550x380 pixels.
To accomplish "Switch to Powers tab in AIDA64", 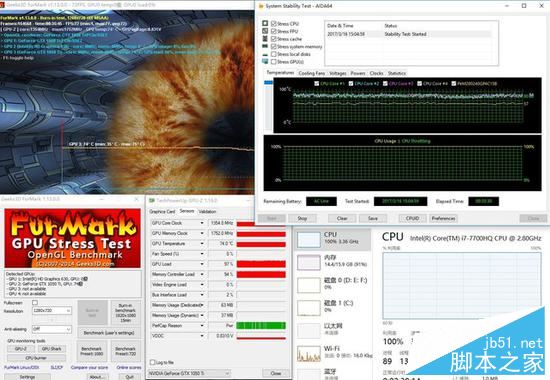I will [x=358, y=73].
